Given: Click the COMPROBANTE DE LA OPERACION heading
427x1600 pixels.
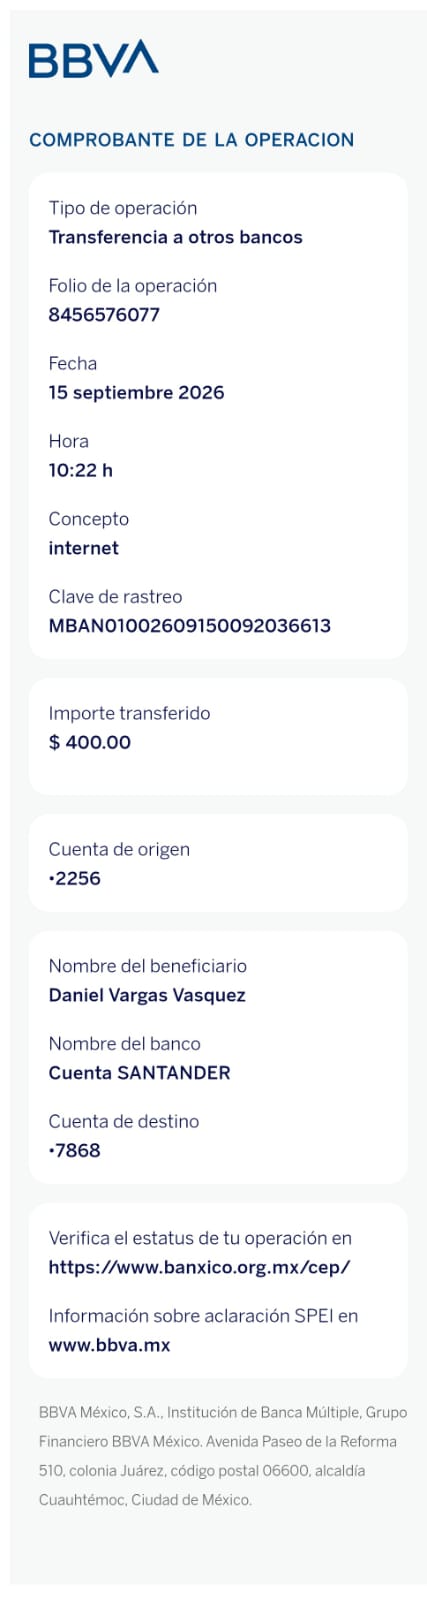Looking at the screenshot, I should pos(191,140).
